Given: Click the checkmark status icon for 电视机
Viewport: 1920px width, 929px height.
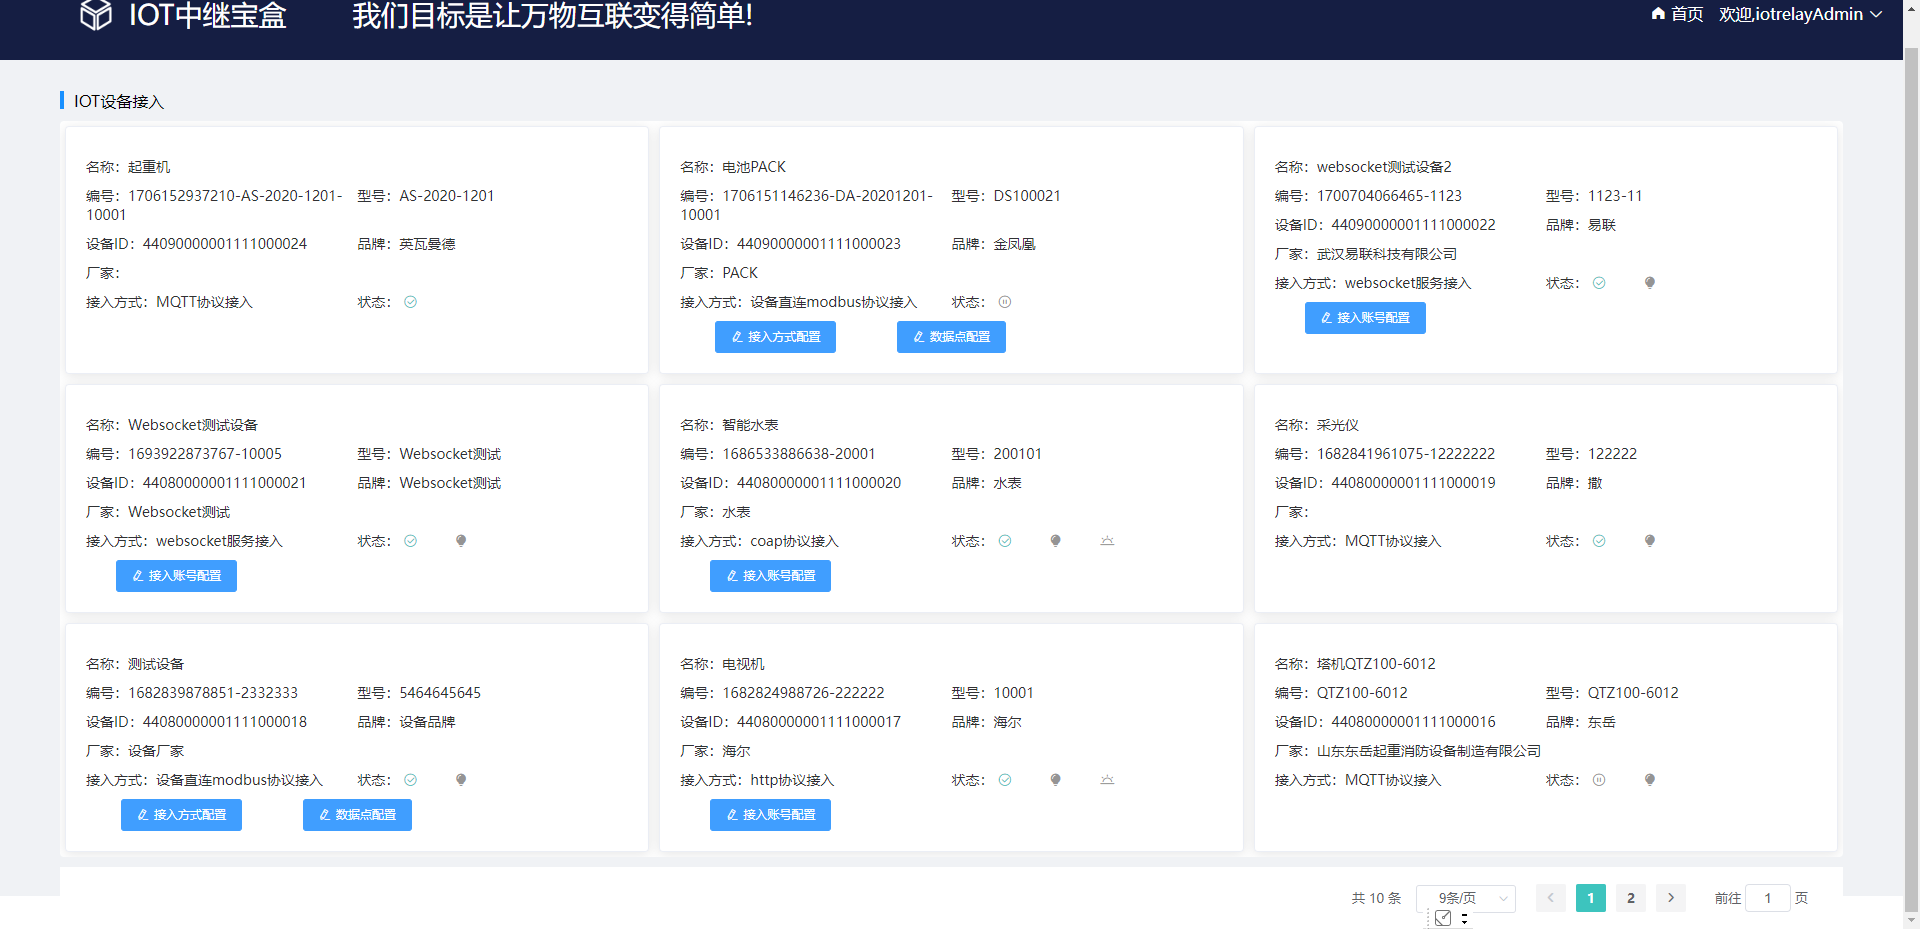Looking at the screenshot, I should tap(1005, 779).
